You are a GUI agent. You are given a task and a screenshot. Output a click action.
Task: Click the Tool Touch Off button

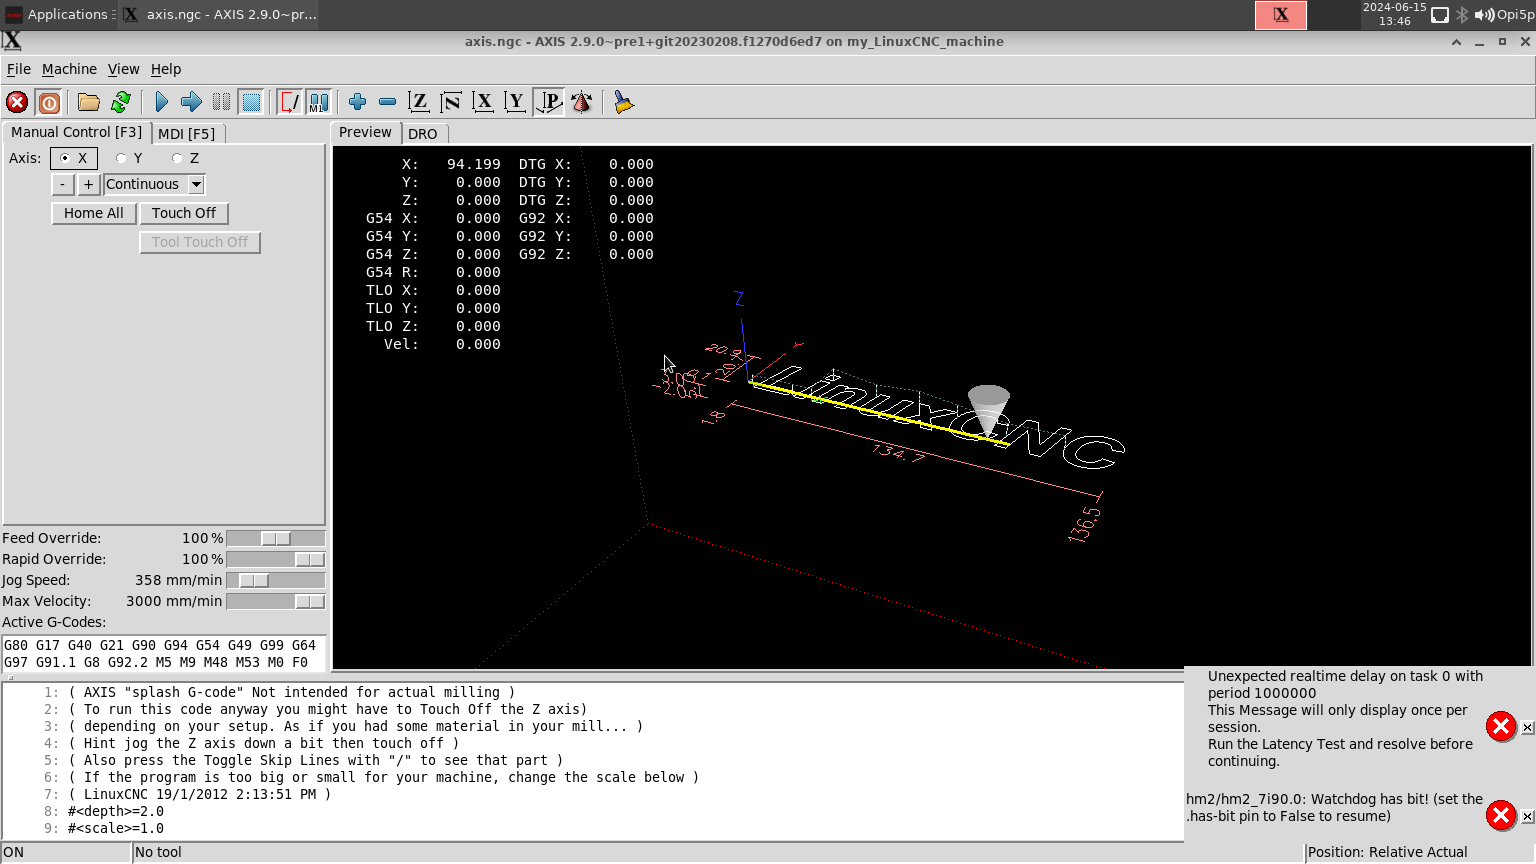pos(200,242)
